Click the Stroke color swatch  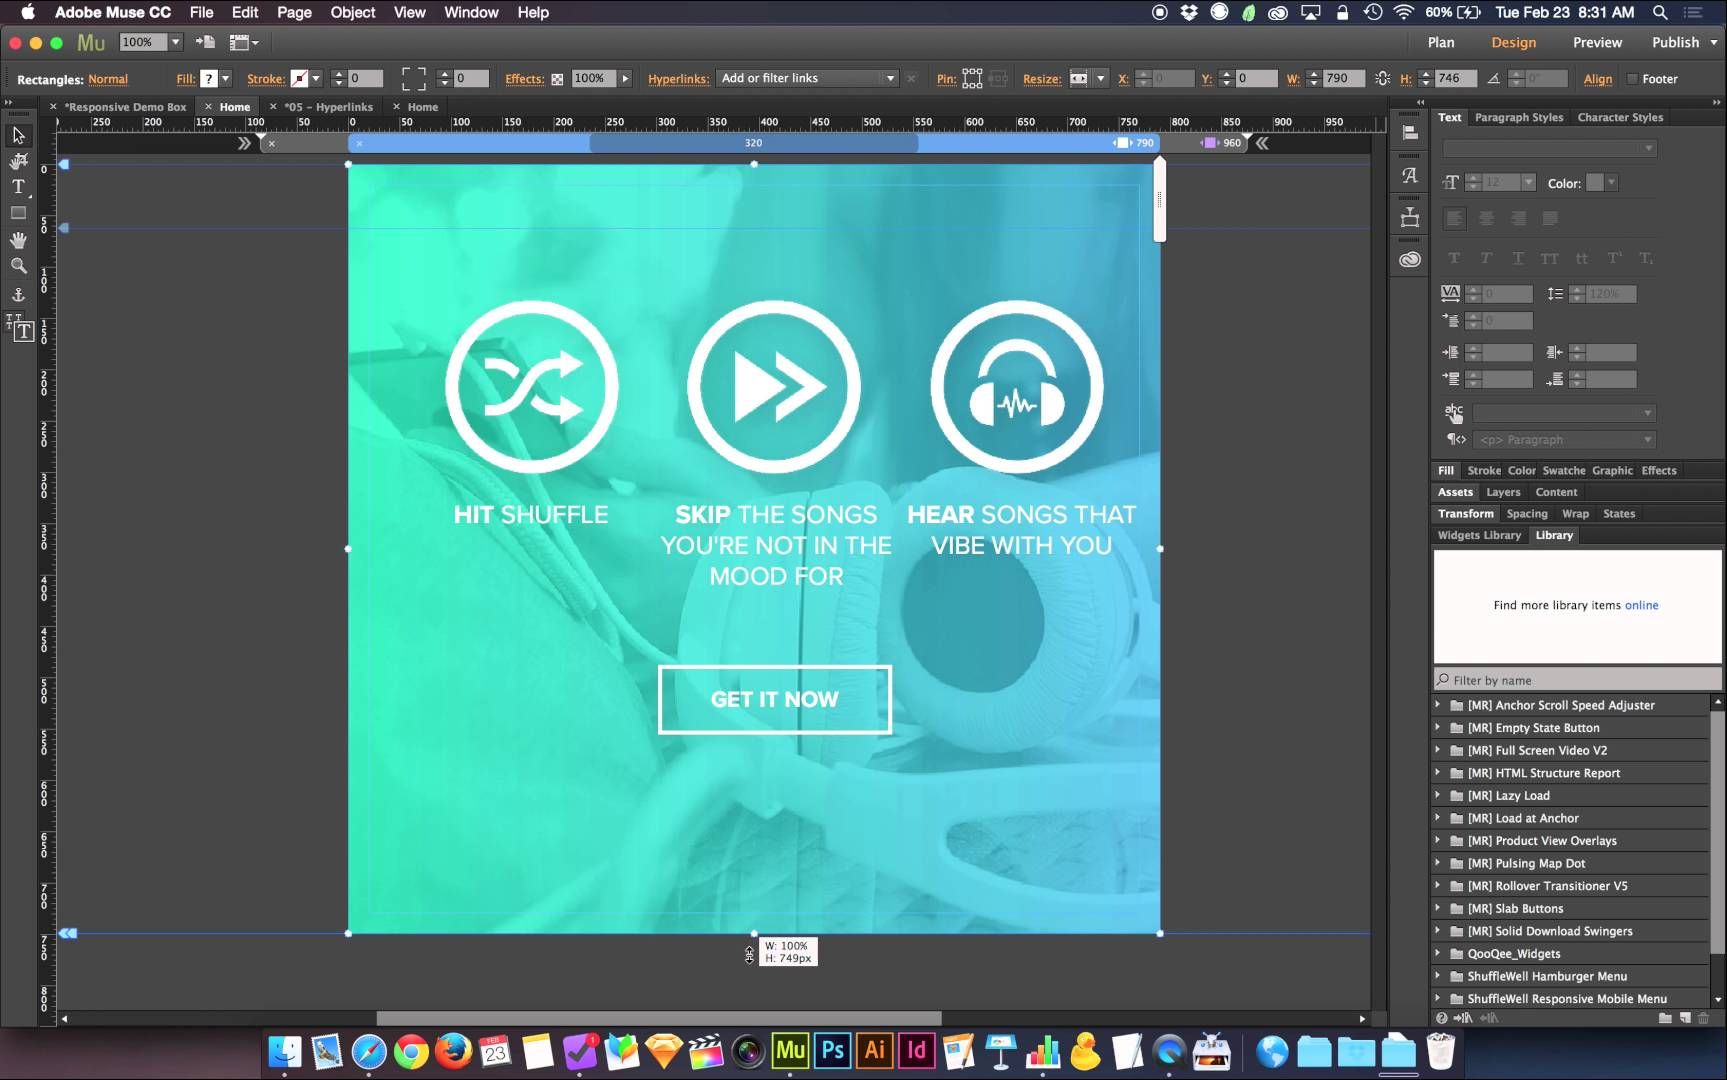299,78
